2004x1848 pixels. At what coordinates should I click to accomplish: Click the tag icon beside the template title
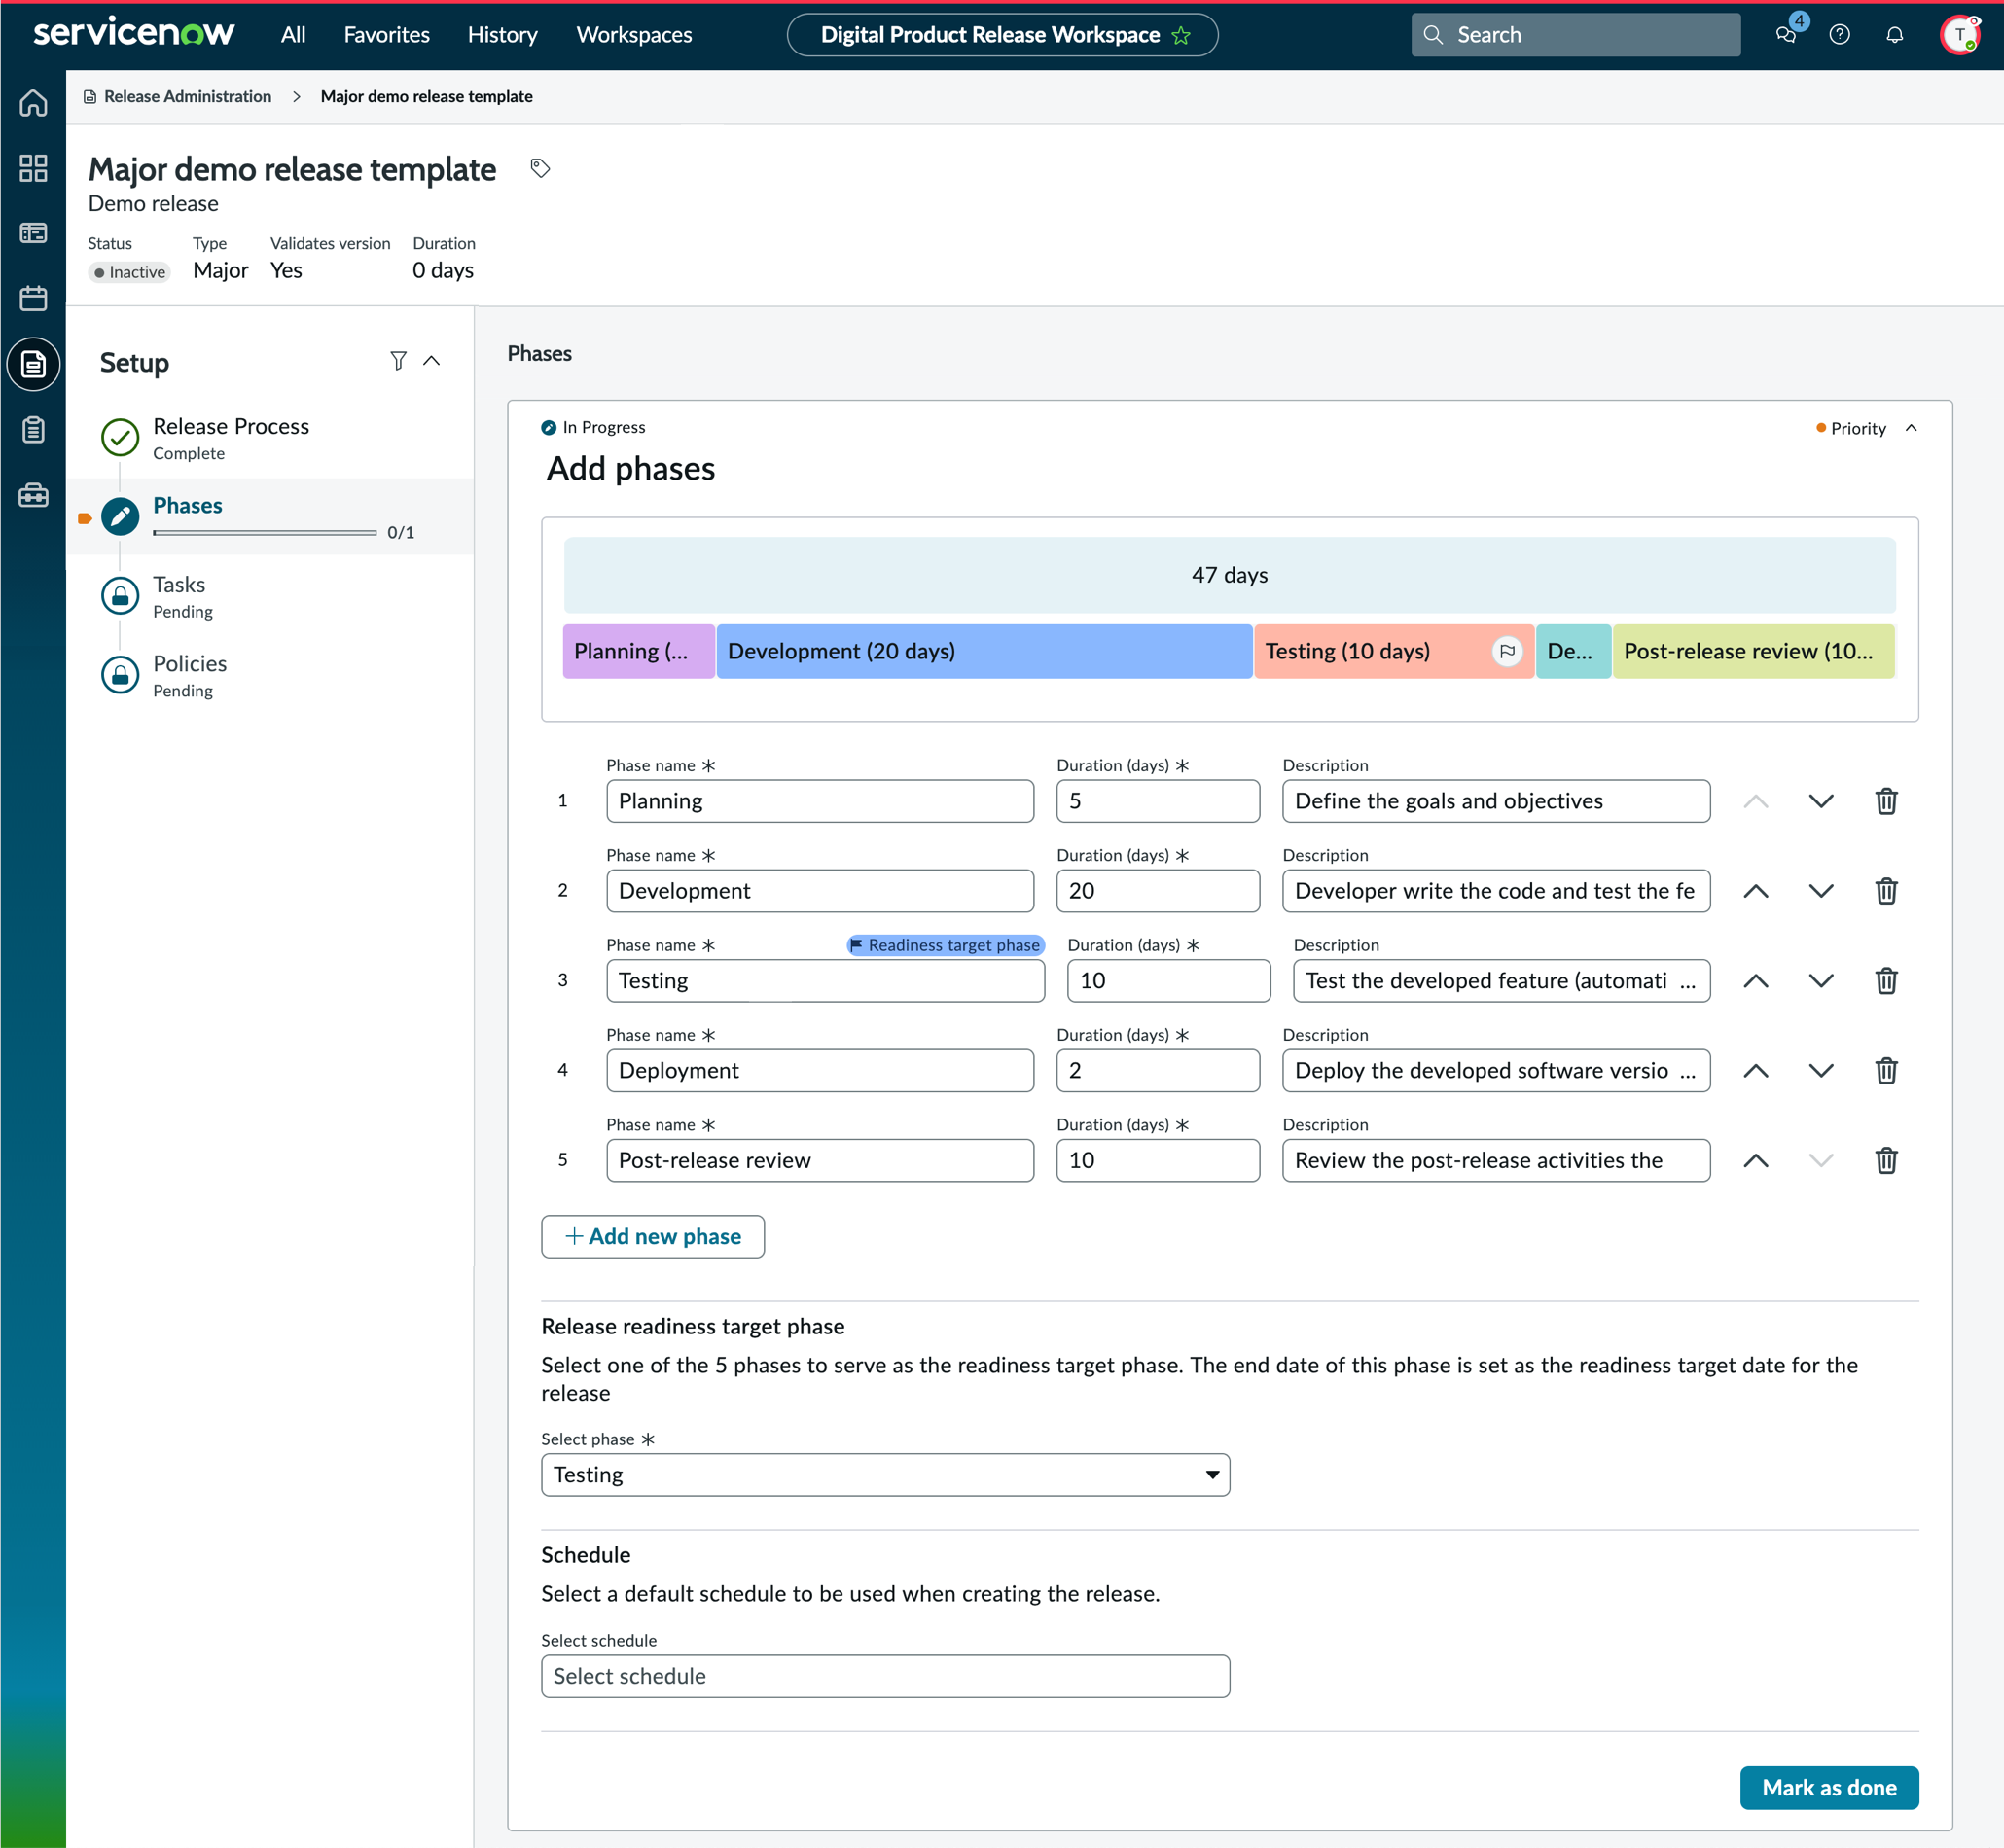point(540,168)
